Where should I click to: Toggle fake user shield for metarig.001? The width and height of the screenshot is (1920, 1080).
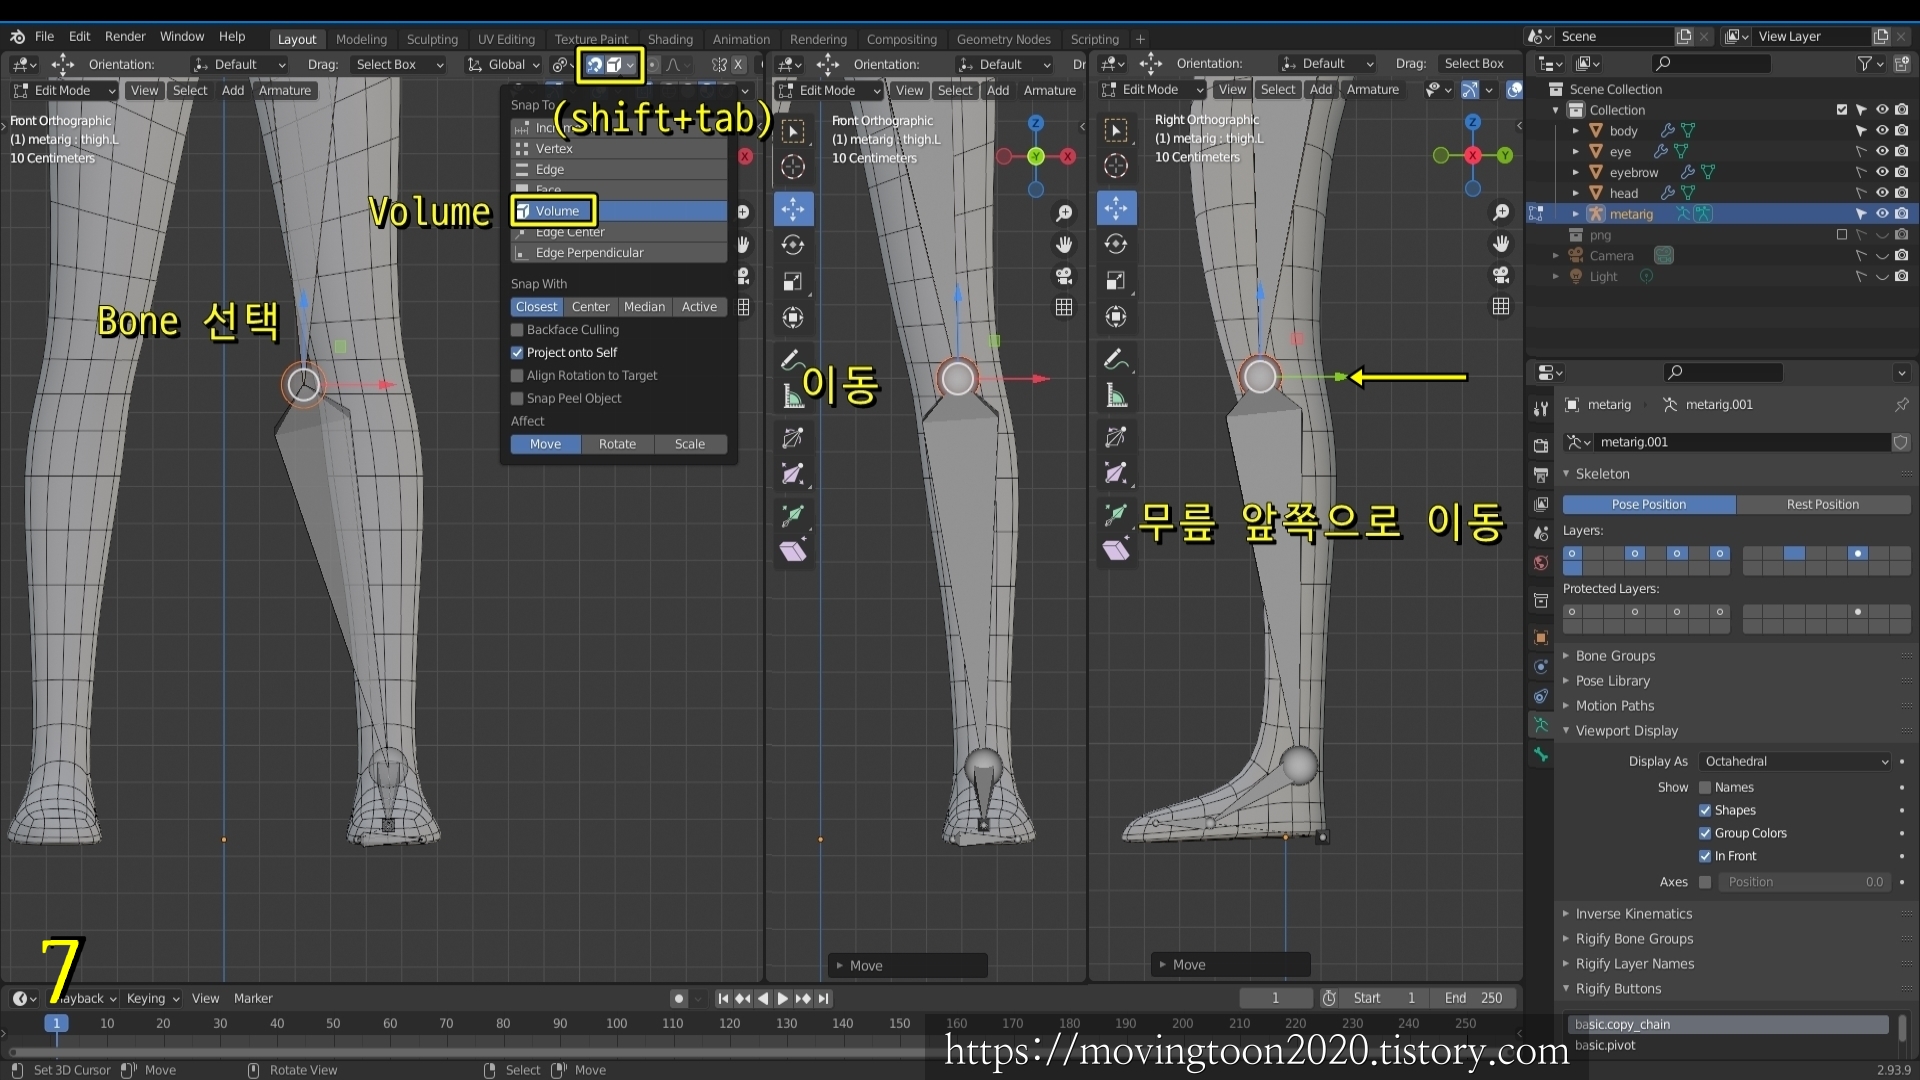click(1901, 442)
